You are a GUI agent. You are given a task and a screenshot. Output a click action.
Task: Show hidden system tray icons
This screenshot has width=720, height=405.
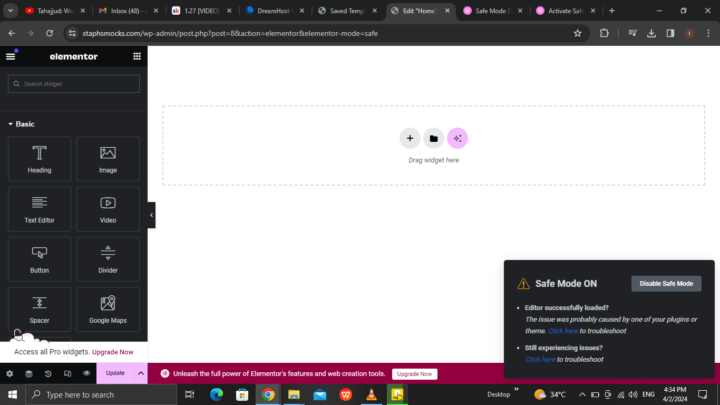pyautogui.click(x=582, y=394)
